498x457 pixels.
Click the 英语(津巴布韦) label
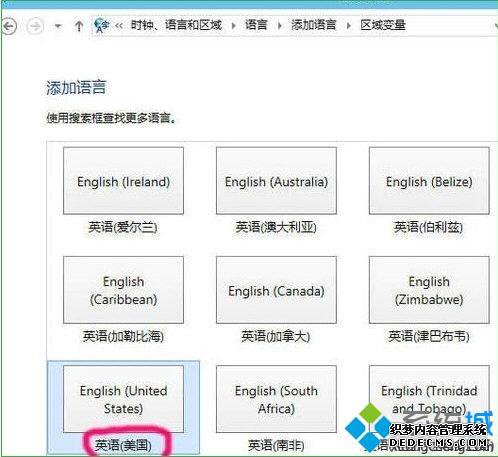pos(429,336)
